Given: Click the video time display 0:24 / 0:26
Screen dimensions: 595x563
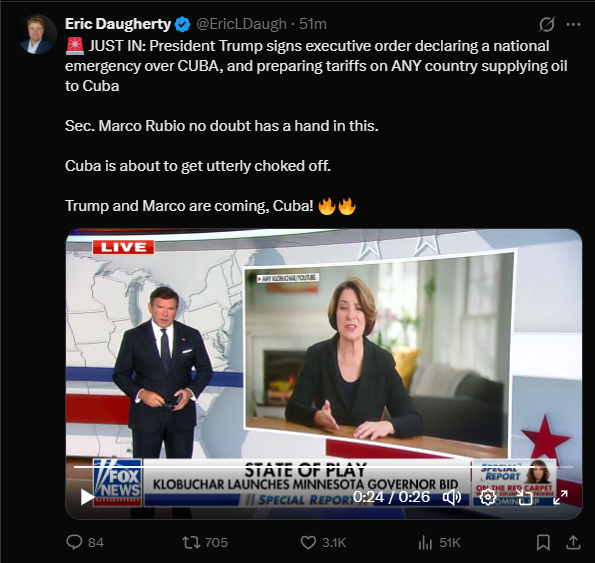Looking at the screenshot, I should click(391, 497).
